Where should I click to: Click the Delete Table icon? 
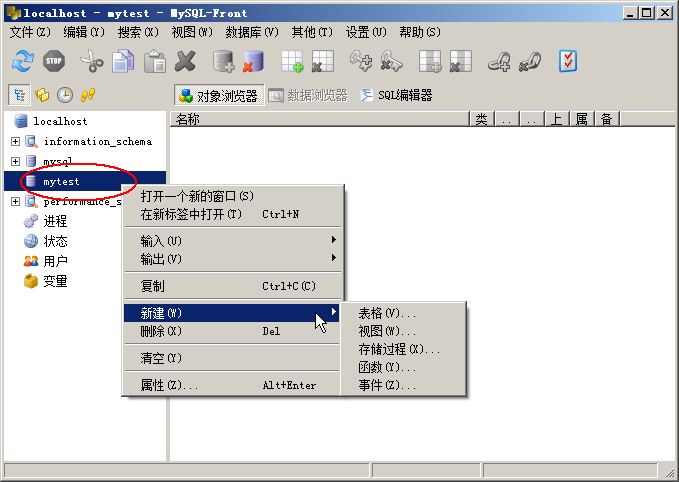point(323,61)
